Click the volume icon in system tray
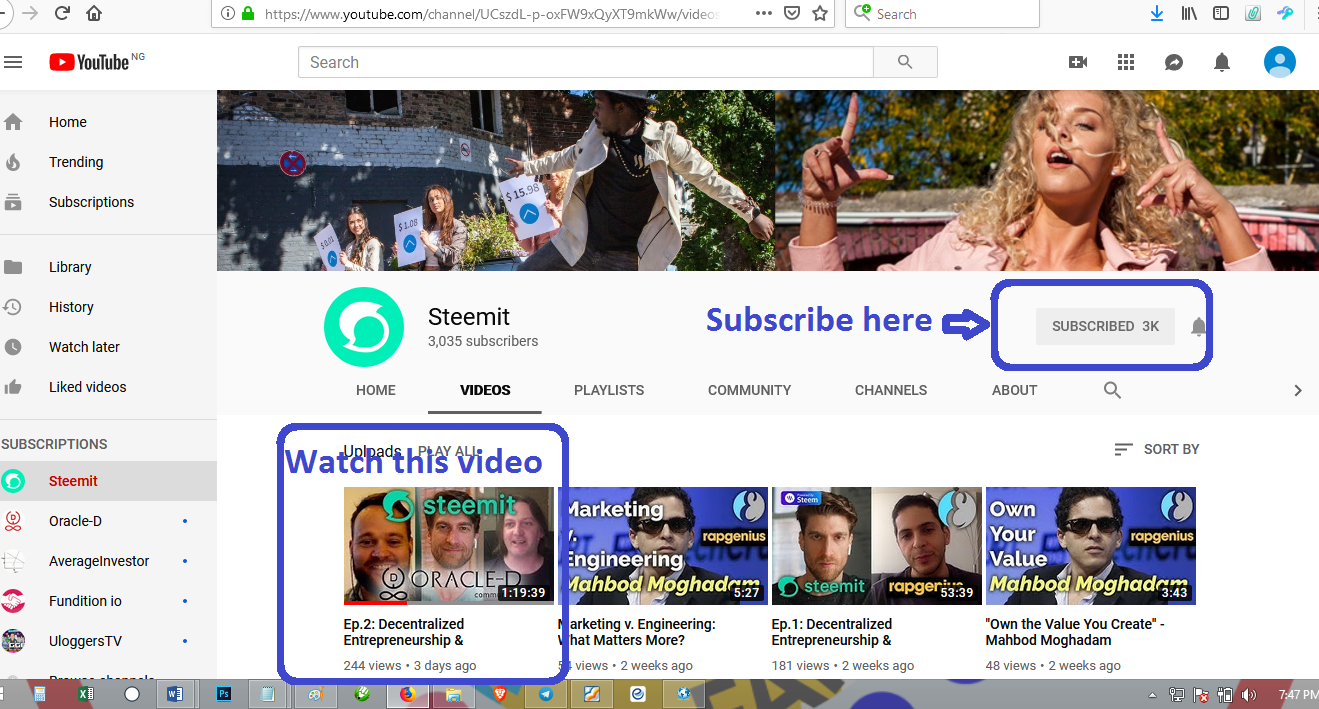Viewport: 1319px width, 709px height. pos(1248,694)
